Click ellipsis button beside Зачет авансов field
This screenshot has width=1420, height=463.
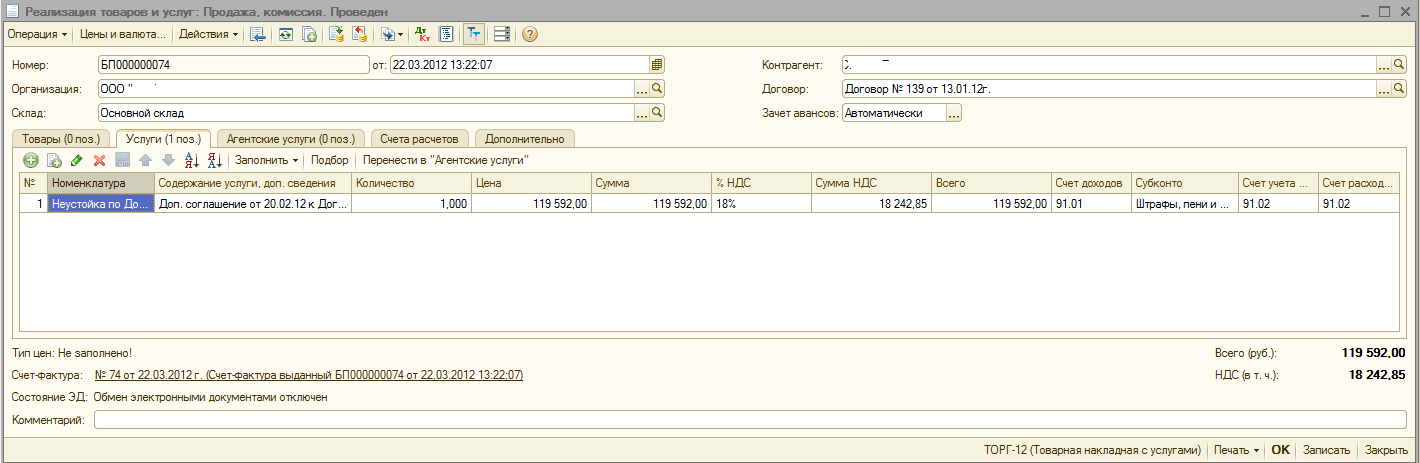tap(954, 113)
